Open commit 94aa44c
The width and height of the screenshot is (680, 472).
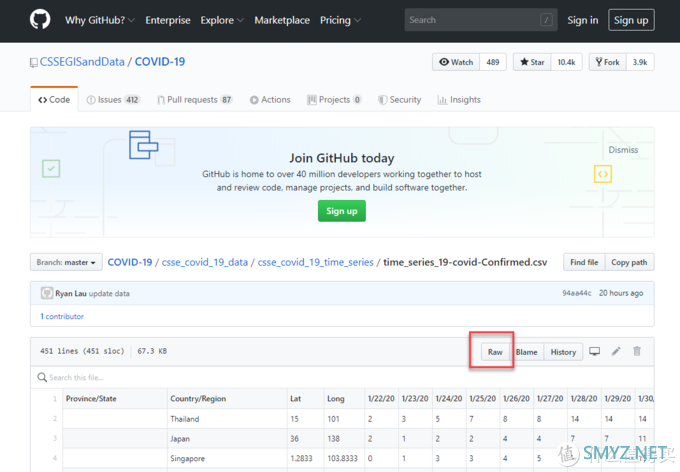tap(576, 293)
